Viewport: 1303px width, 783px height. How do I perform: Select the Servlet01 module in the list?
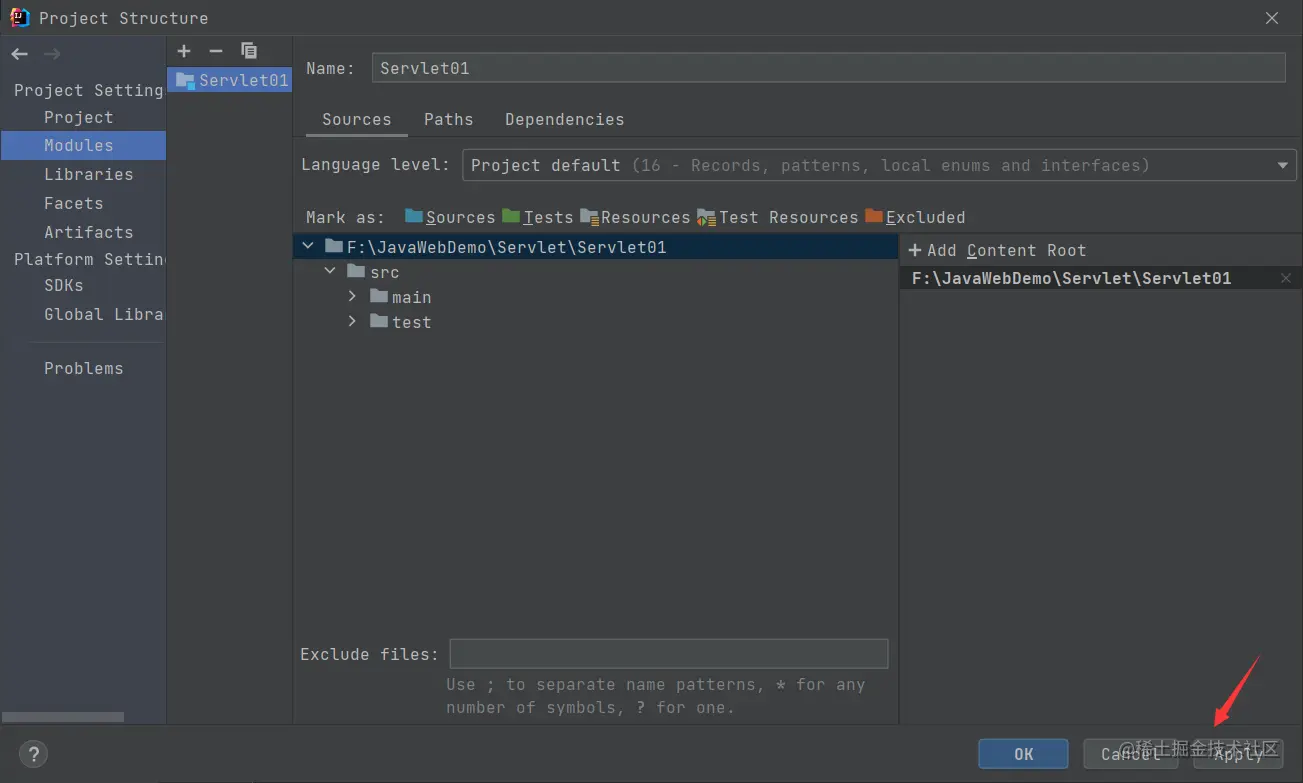[x=230, y=80]
